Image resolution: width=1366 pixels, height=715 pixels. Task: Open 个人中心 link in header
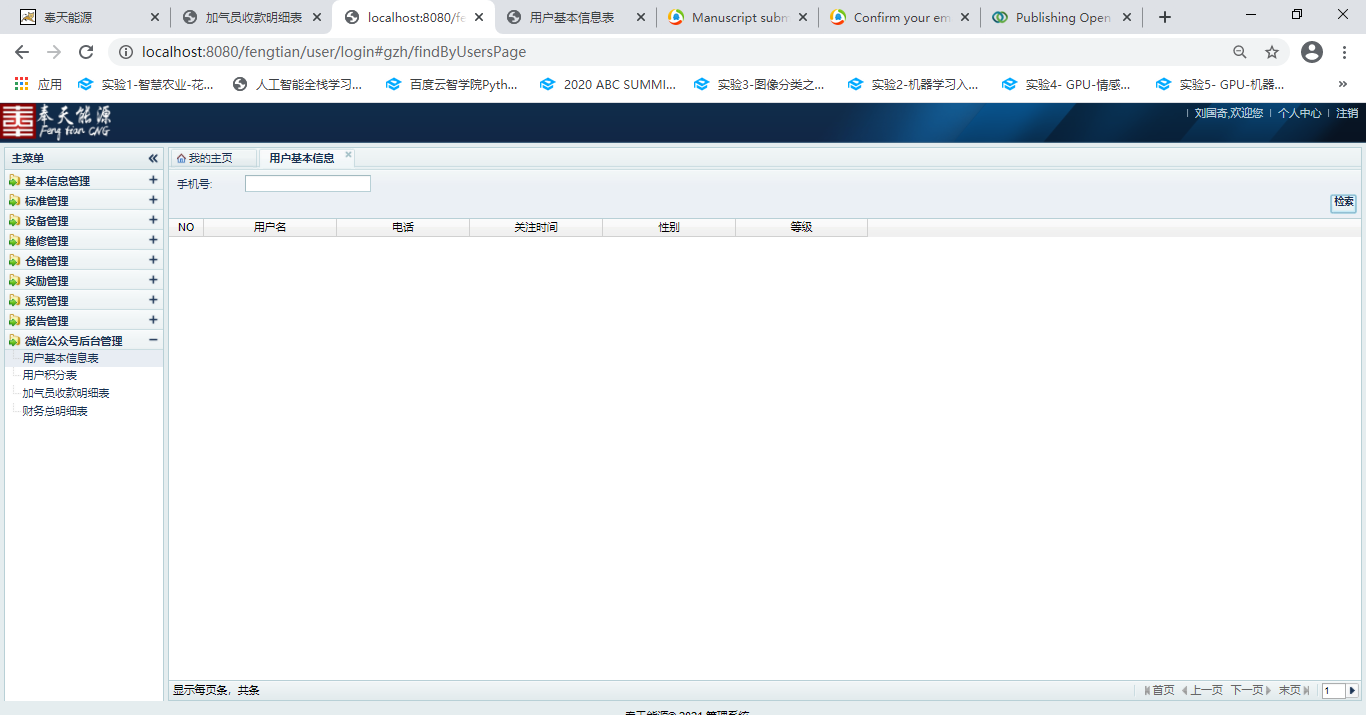[1299, 113]
